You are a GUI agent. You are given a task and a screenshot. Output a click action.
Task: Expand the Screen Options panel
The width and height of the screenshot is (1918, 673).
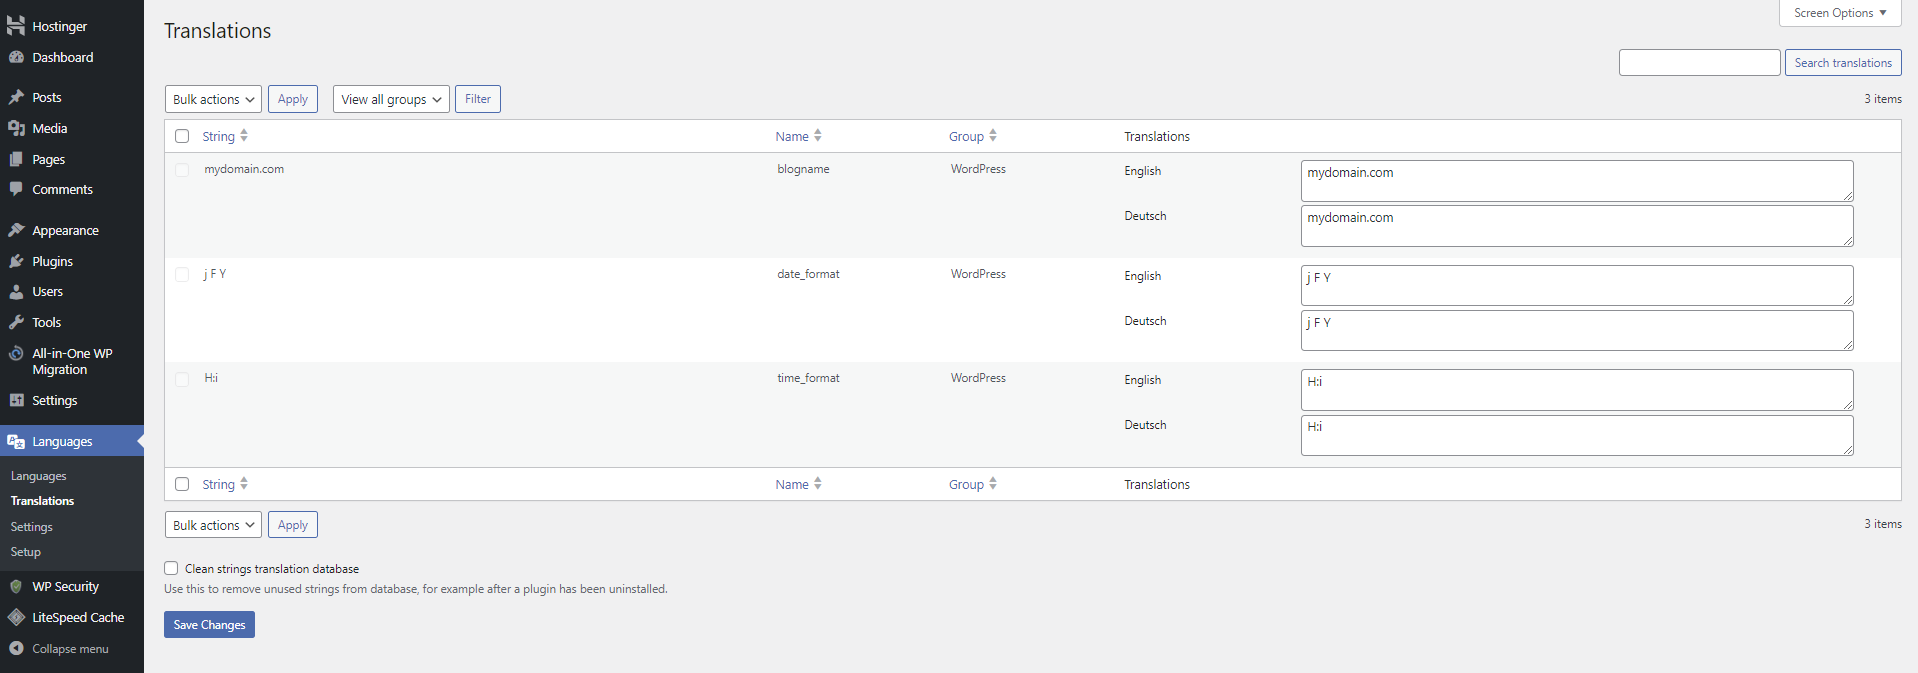tap(1839, 13)
